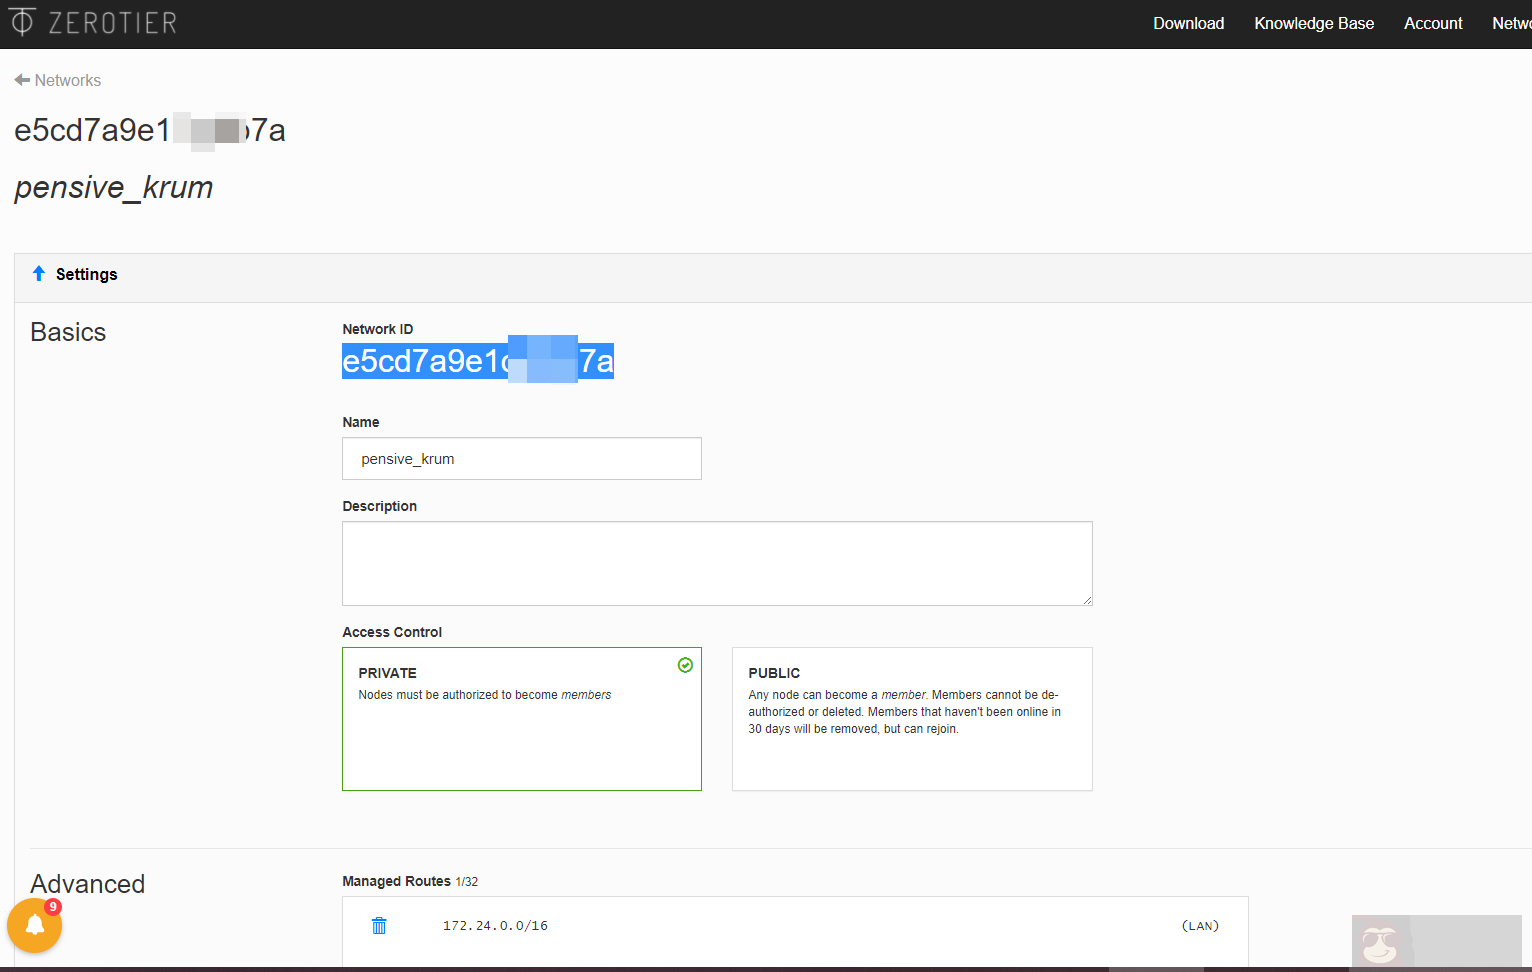This screenshot has width=1532, height=972.
Task: Click the ZeroTier logo icon
Action: 22,22
